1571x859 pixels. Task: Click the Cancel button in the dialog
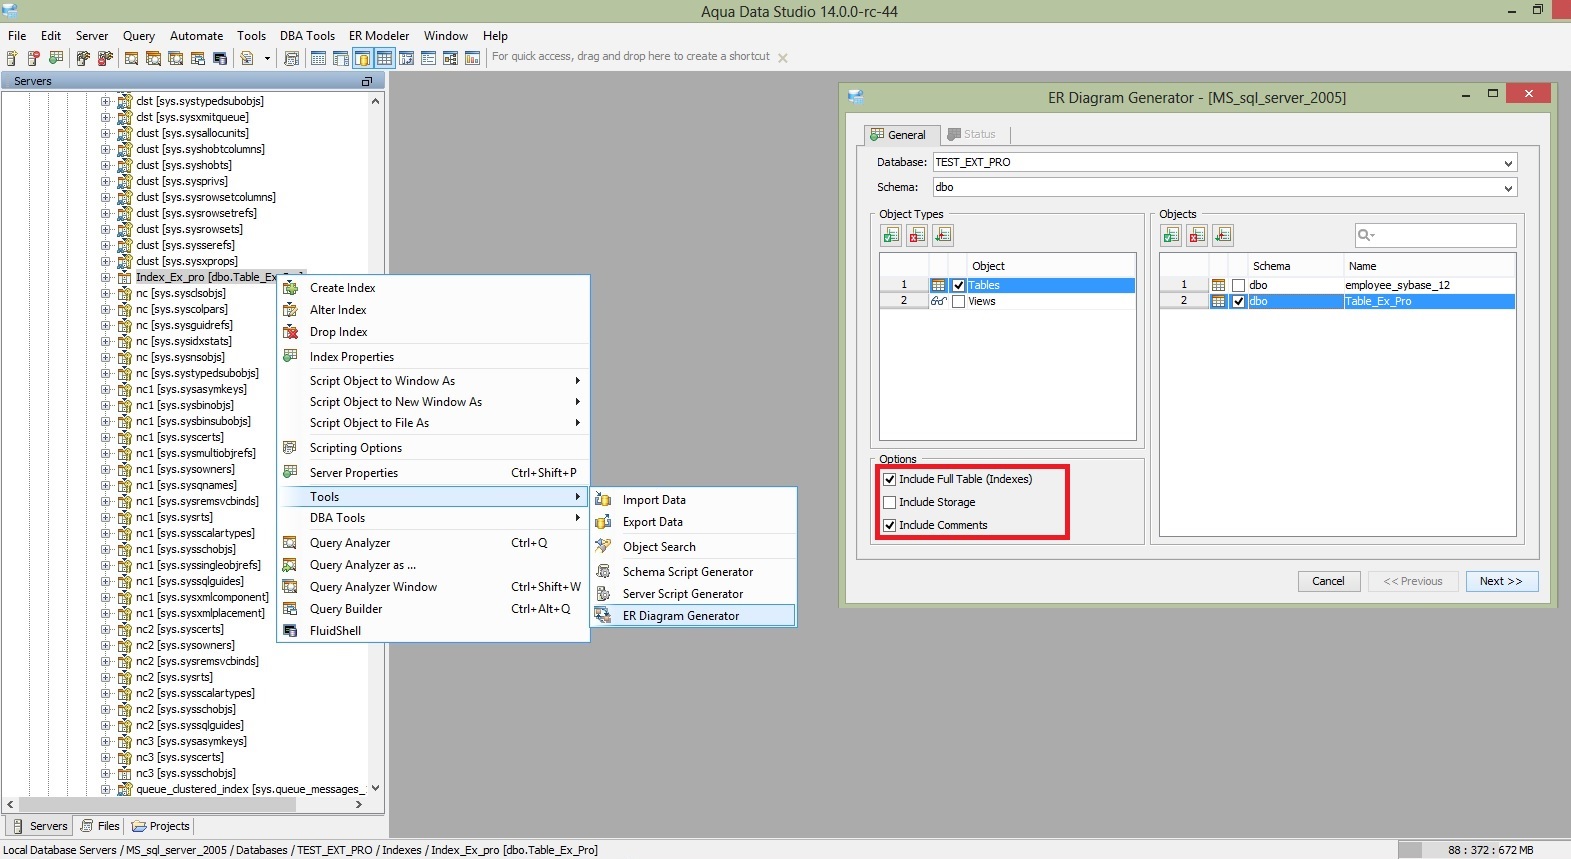(1328, 581)
